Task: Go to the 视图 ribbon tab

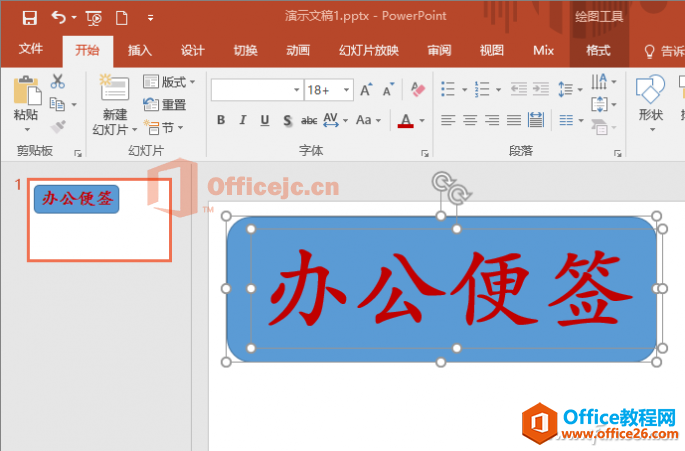Action: click(492, 51)
